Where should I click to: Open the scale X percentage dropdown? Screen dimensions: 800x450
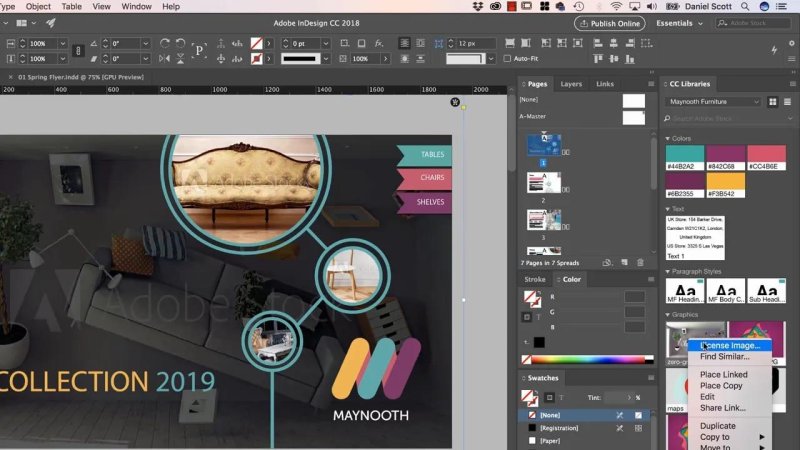click(x=63, y=43)
